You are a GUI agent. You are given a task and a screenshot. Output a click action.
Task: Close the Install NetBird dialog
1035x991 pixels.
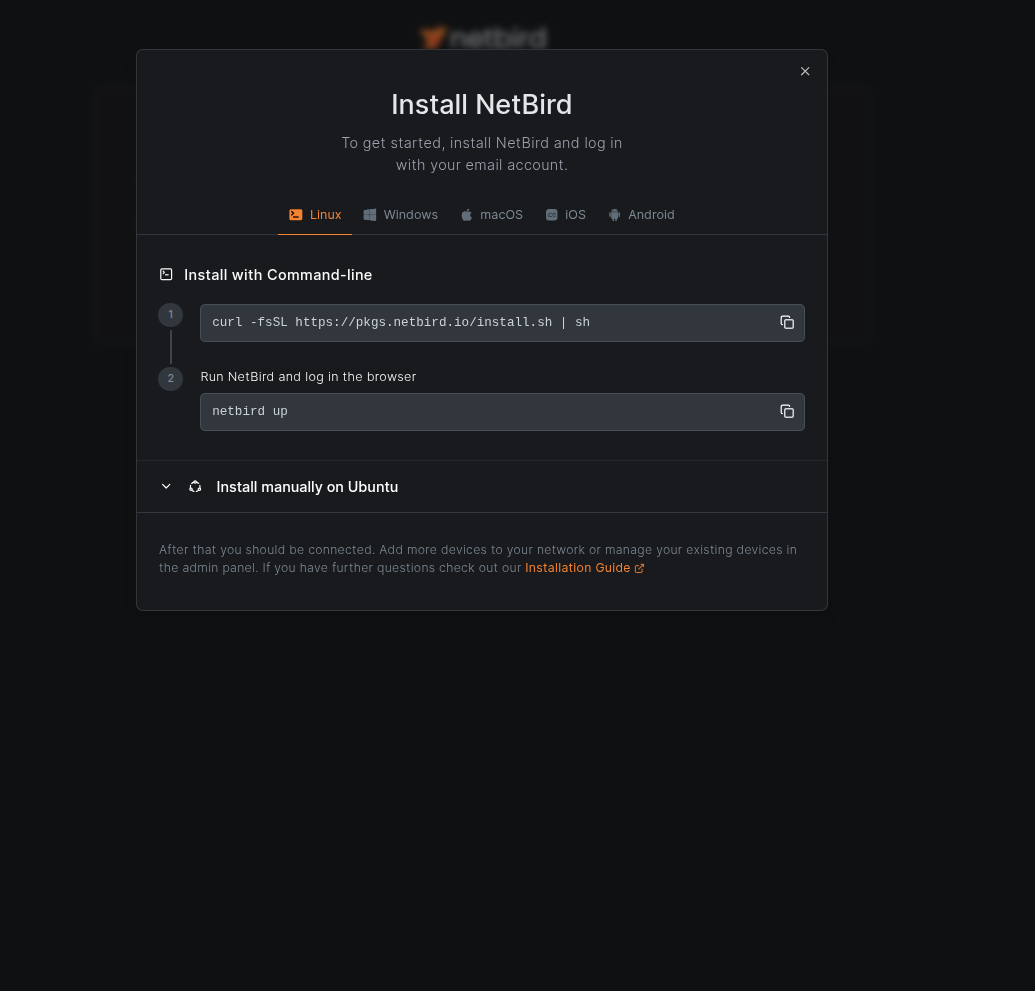coord(805,71)
